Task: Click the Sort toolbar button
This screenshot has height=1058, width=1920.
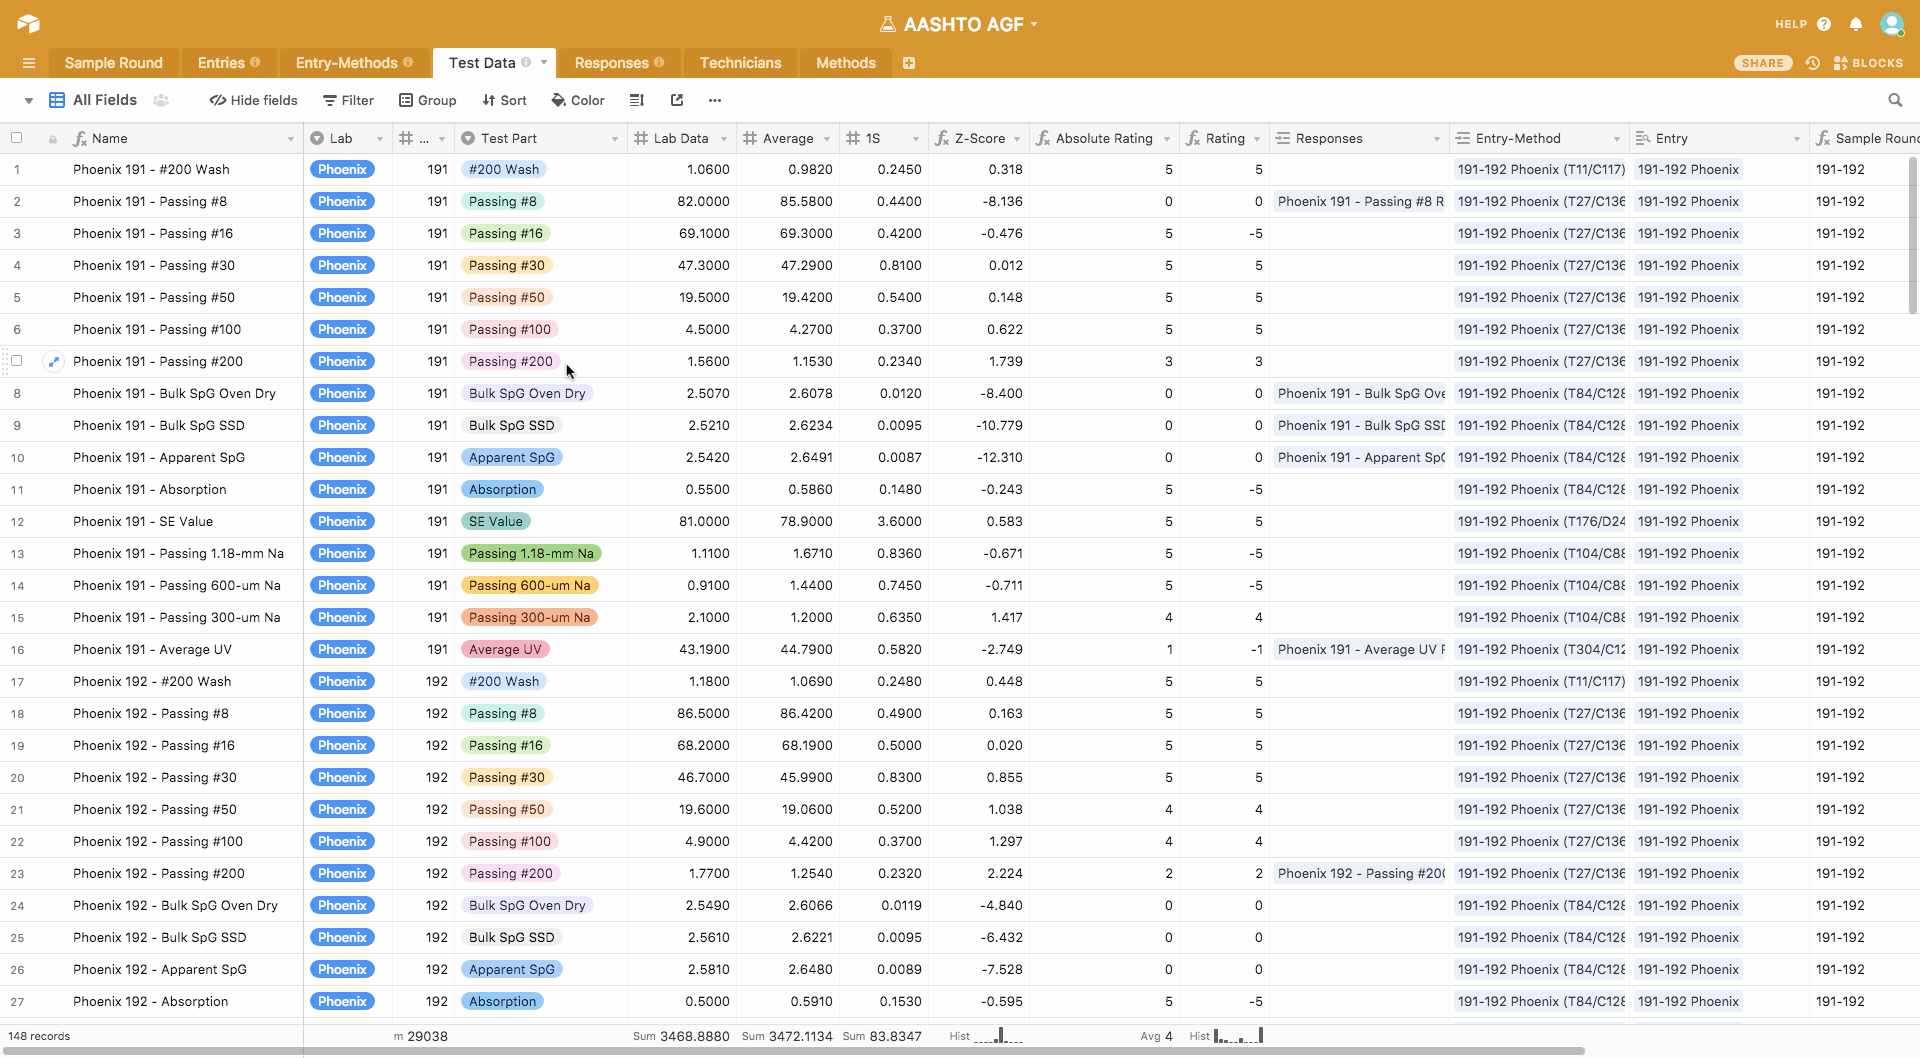Action: click(505, 100)
